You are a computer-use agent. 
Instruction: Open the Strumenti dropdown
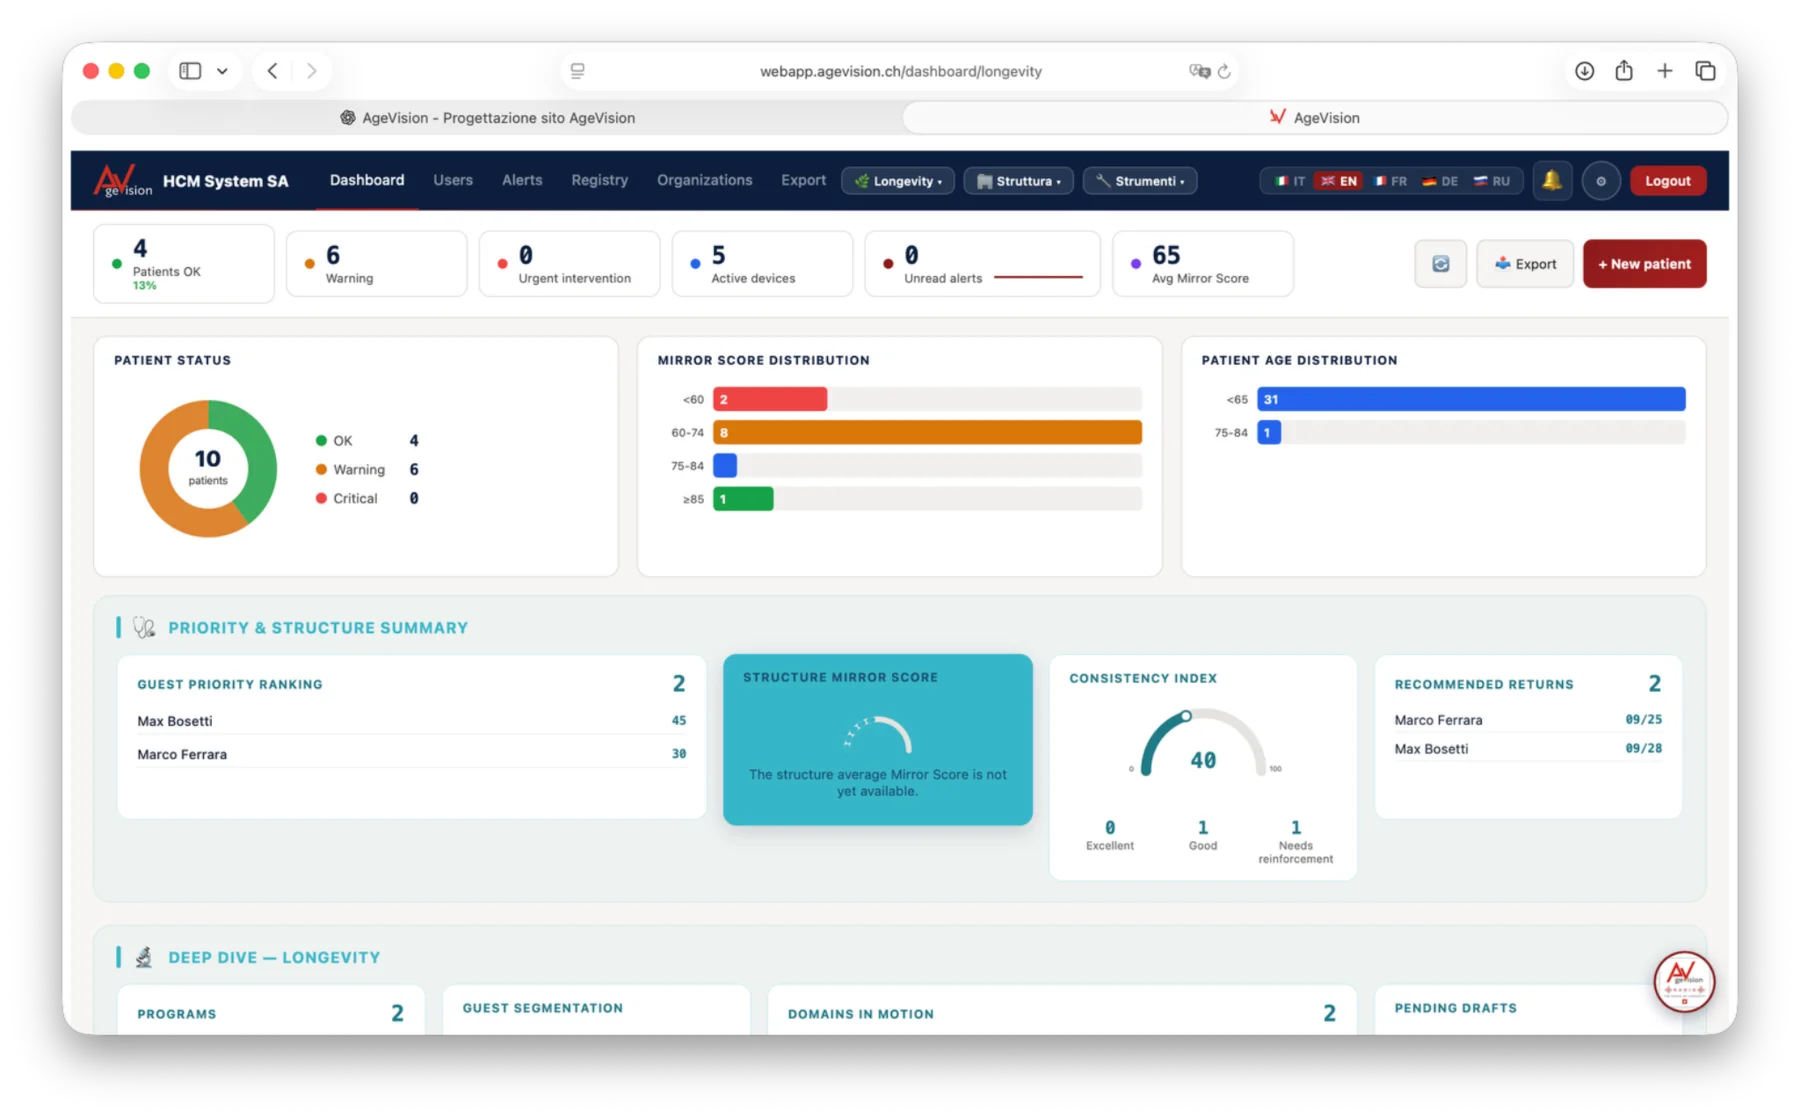click(1140, 181)
